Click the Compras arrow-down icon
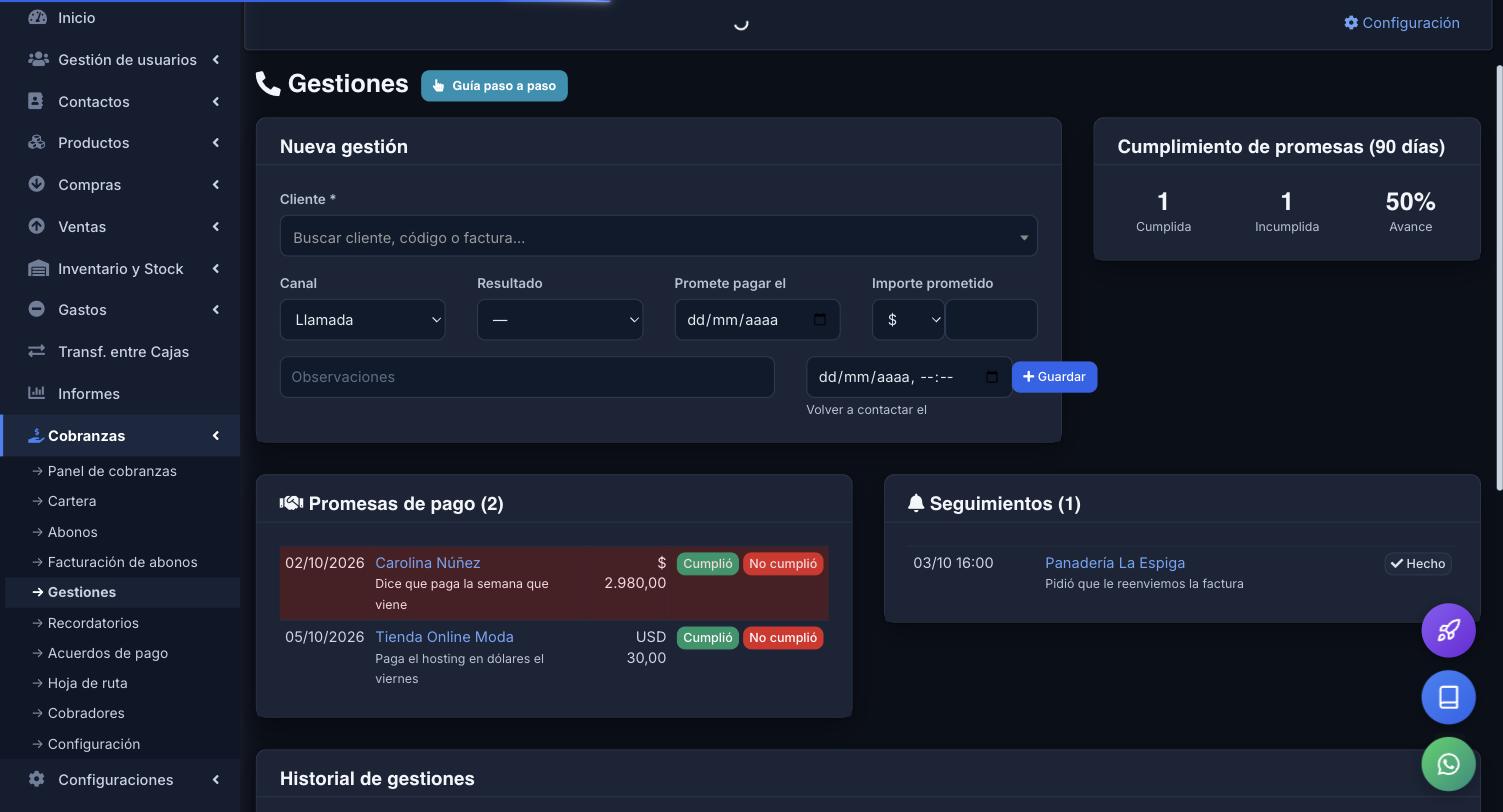 [x=36, y=184]
